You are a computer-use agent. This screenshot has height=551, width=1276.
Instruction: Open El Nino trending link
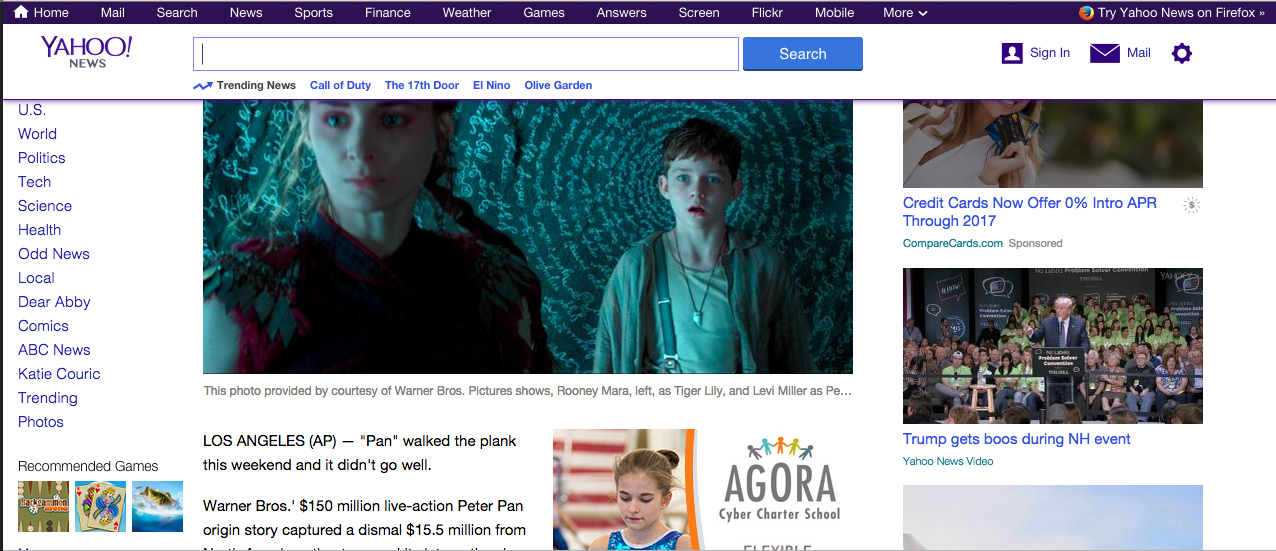pos(491,86)
